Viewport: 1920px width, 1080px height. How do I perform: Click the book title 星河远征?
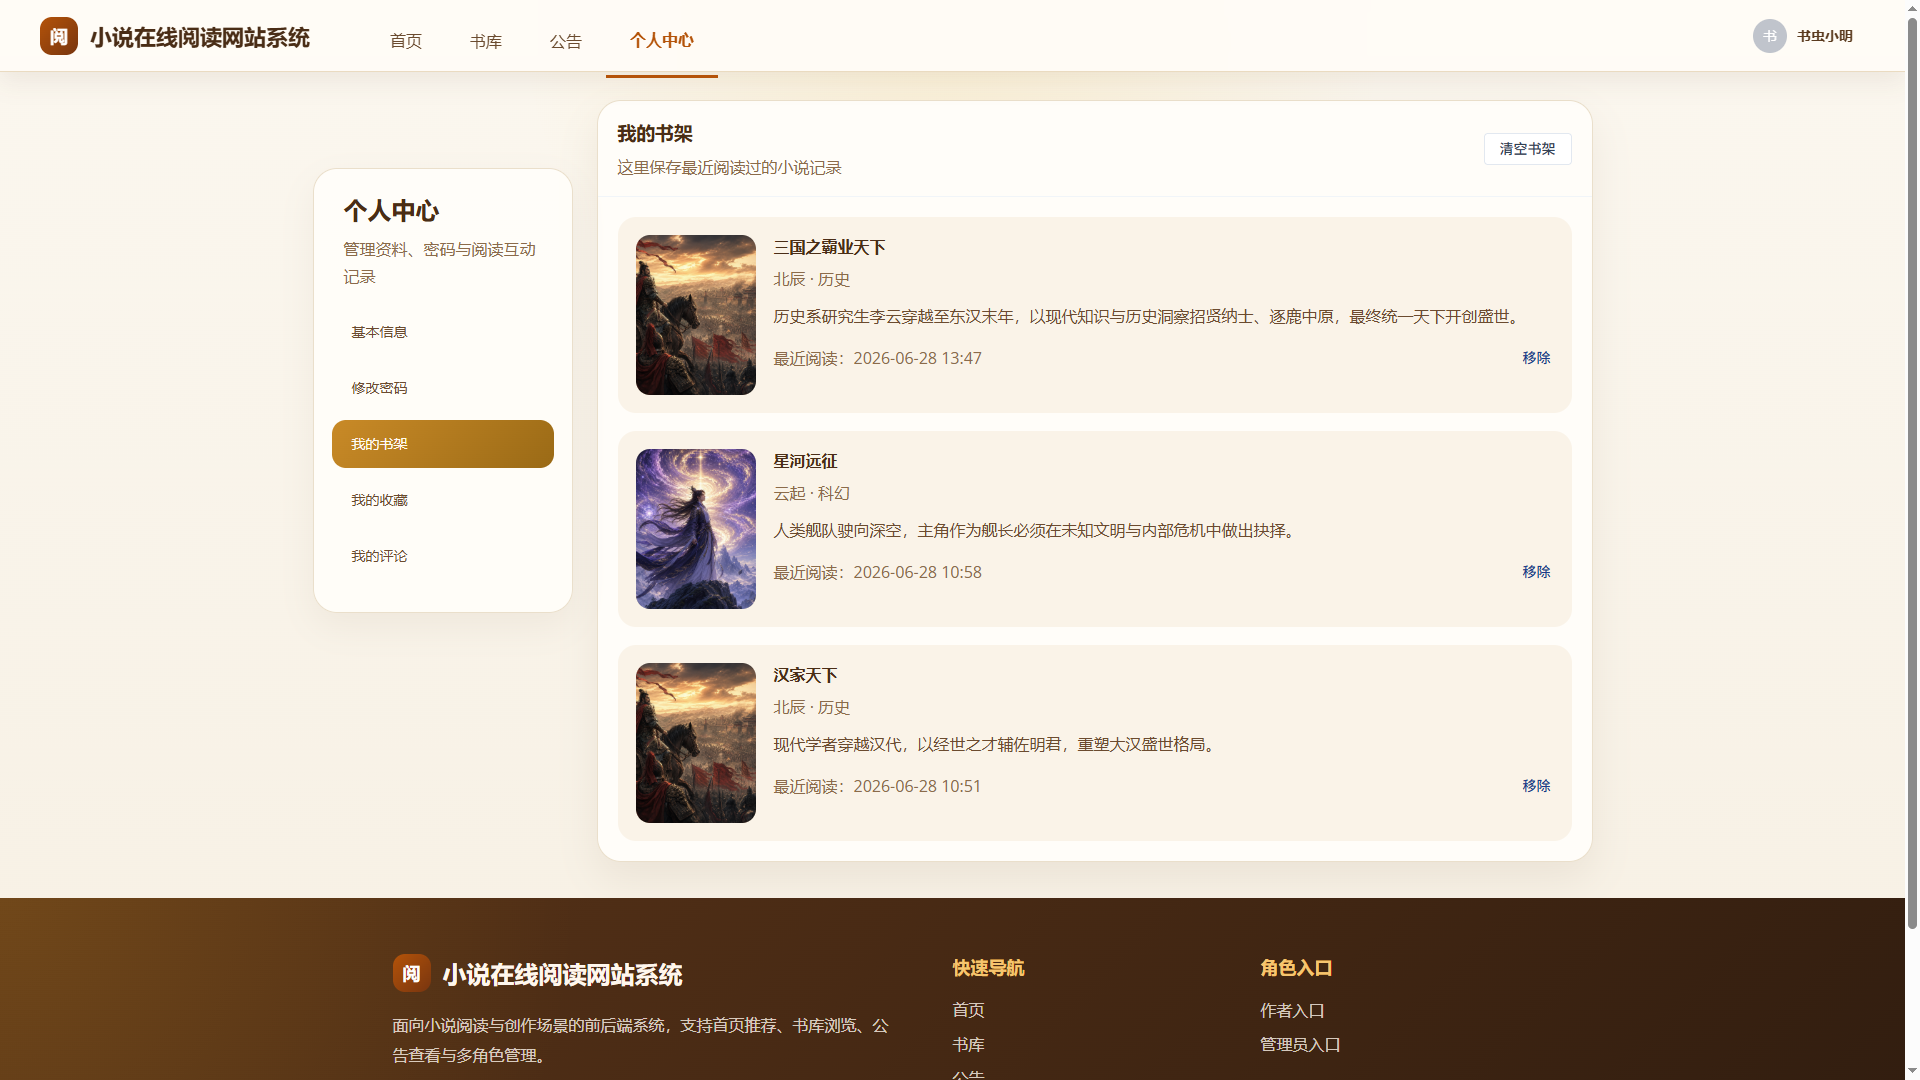pos(805,461)
